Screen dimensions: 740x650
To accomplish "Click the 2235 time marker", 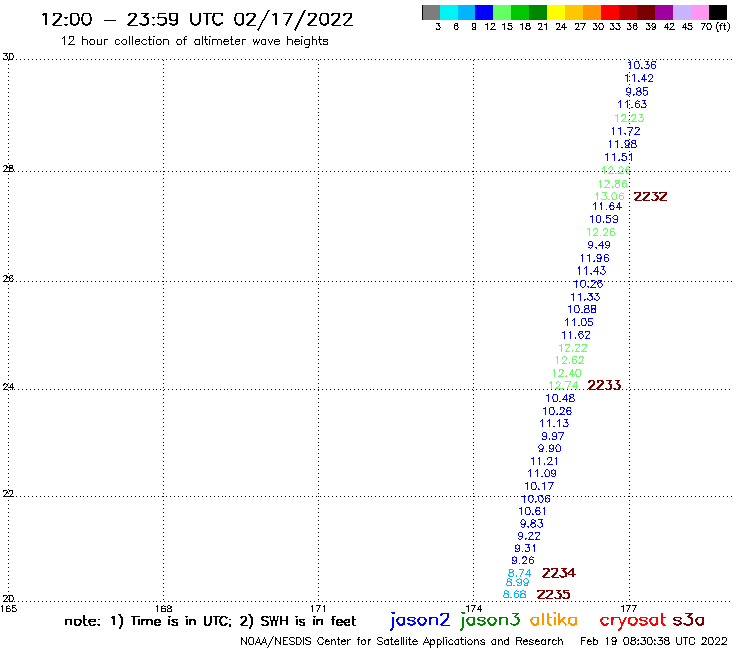I will pos(553,594).
